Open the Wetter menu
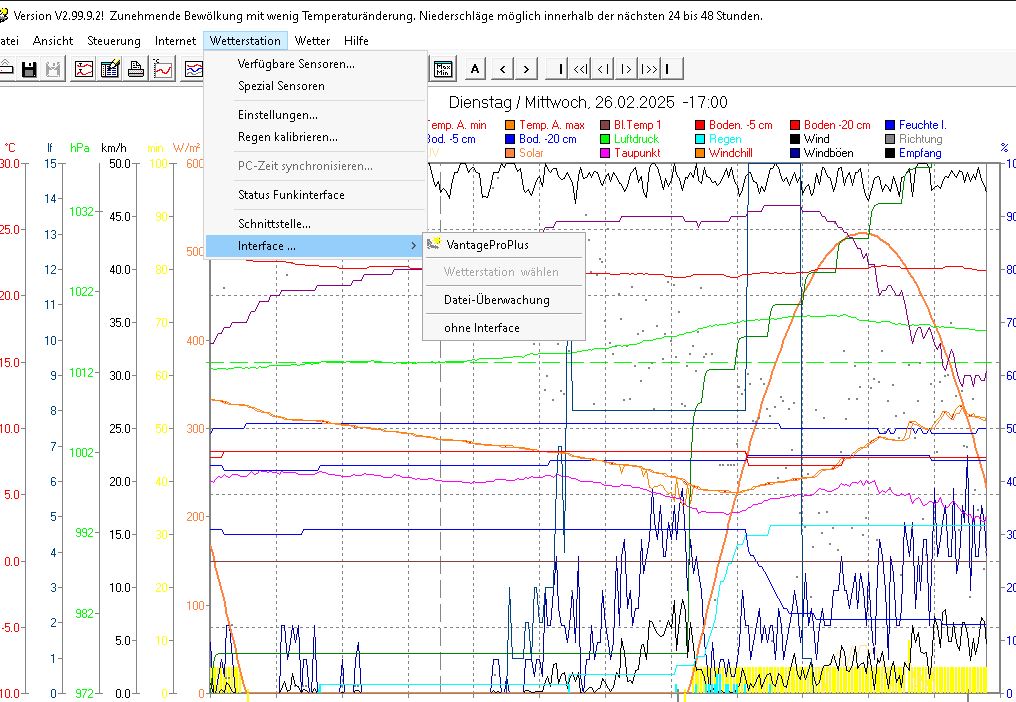 (313, 41)
